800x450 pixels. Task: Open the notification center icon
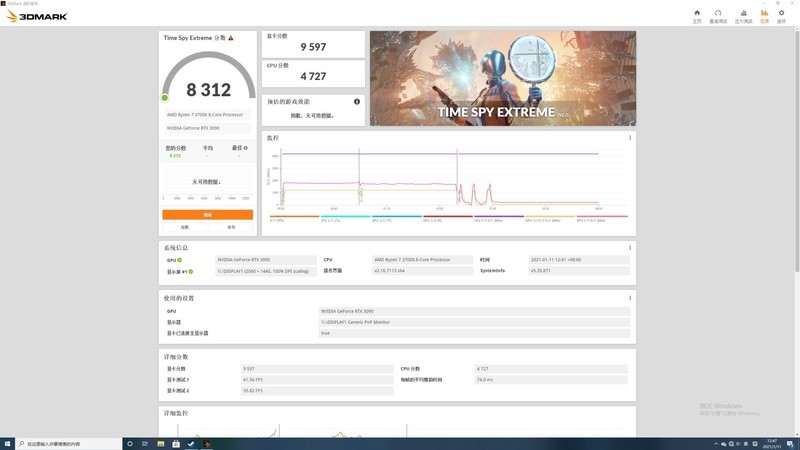(x=790, y=444)
